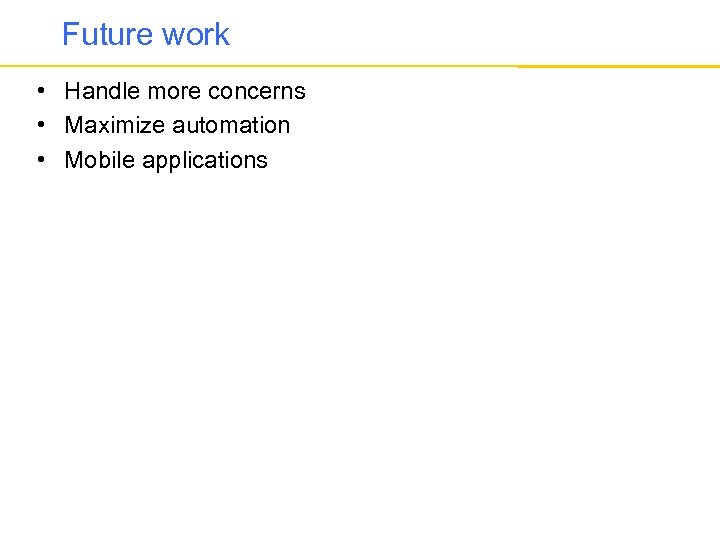720x540 pixels.
Task: Click the word "Maximize" in second bullet
Action: (115, 125)
